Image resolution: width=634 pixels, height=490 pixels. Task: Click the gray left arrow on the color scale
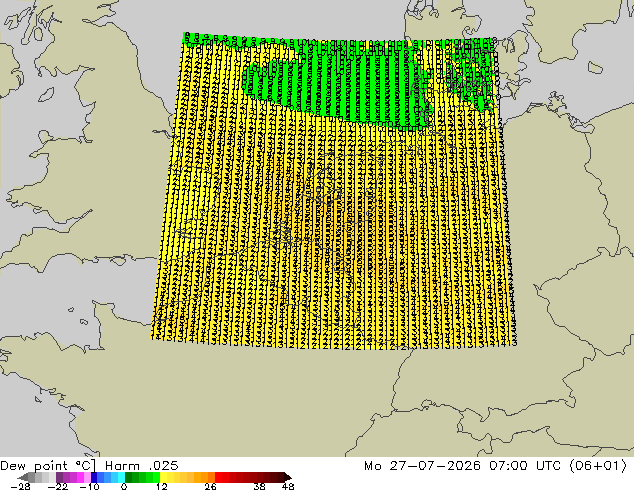(23, 477)
